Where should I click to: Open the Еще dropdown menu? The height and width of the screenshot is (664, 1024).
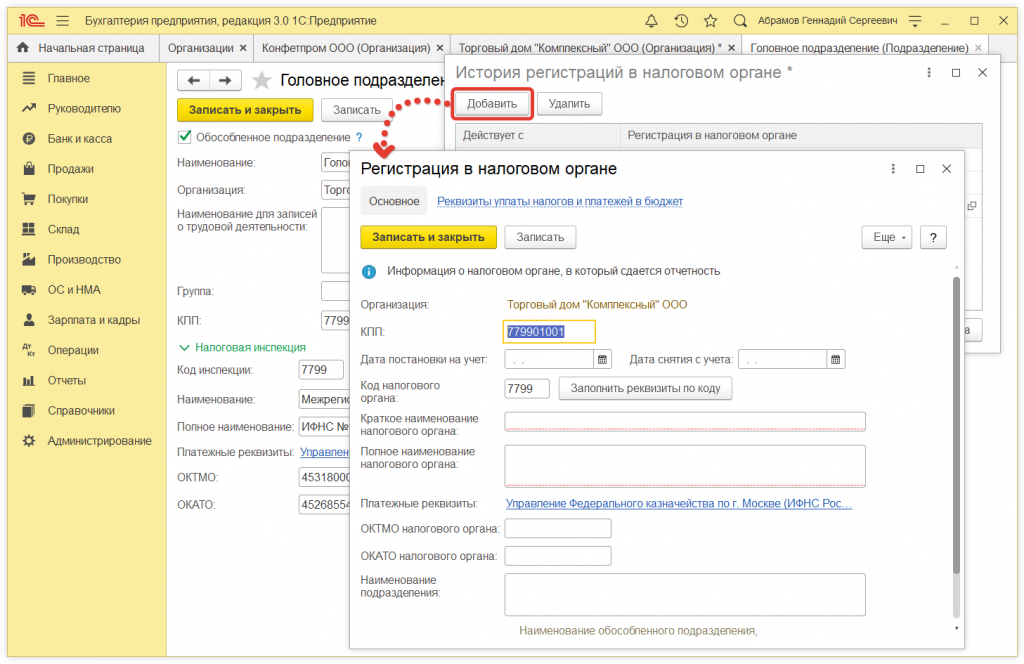pos(887,237)
